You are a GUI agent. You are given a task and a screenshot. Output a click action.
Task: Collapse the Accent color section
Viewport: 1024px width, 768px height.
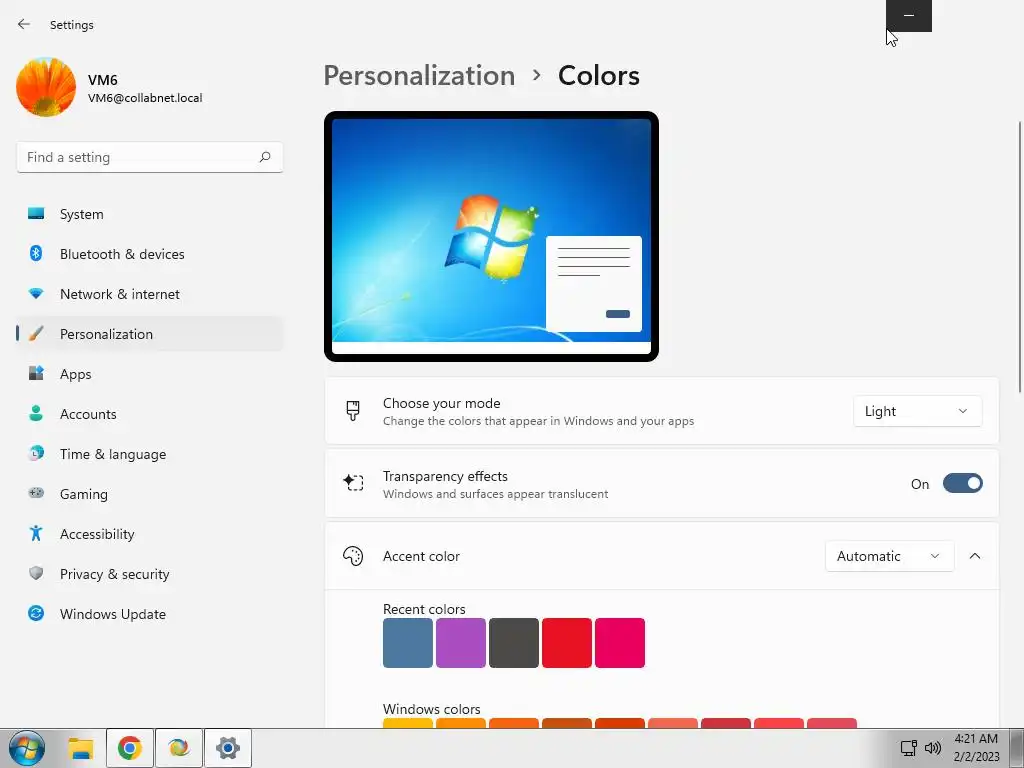pos(975,556)
